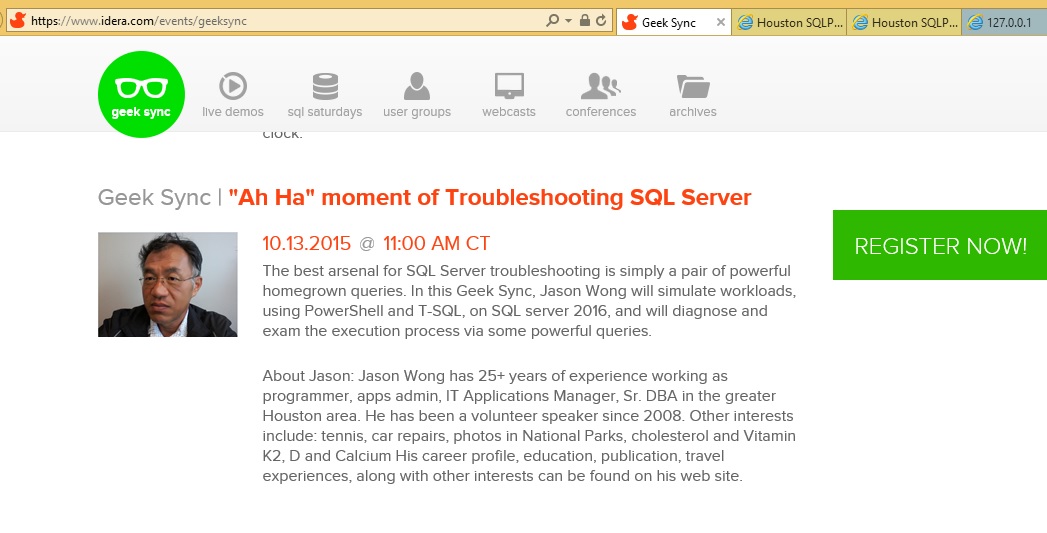Browse the archives folder
This screenshot has width=1047, height=533.
point(692,95)
